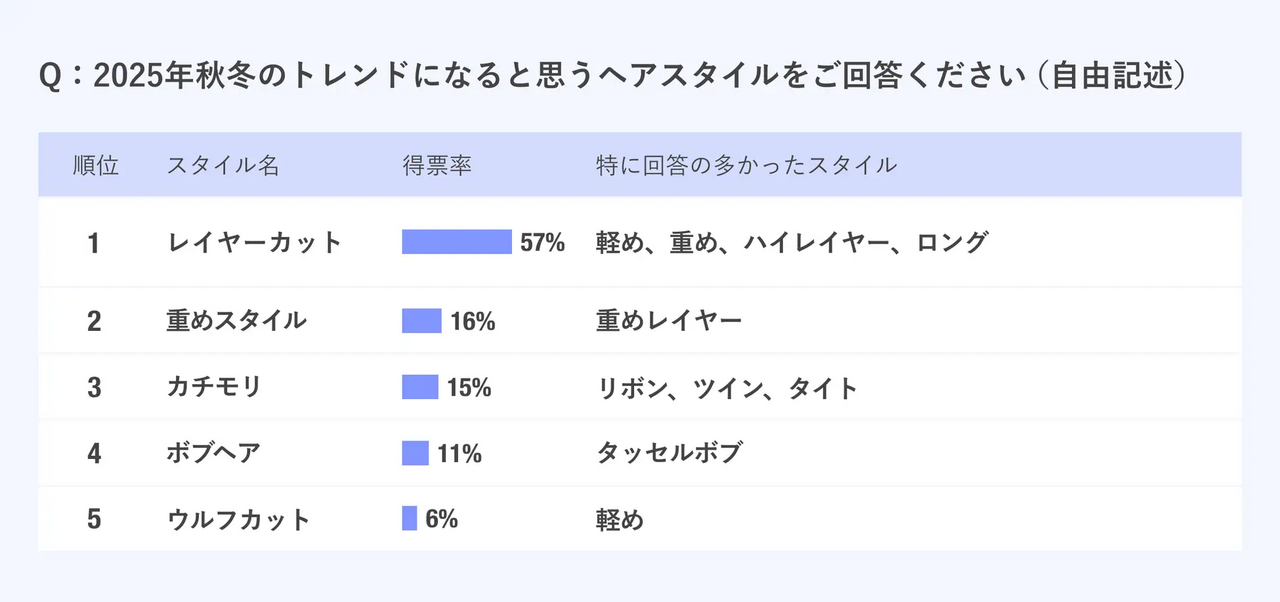1280x602 pixels.
Task: Click the タッセルボブ description text
Action: [x=668, y=453]
